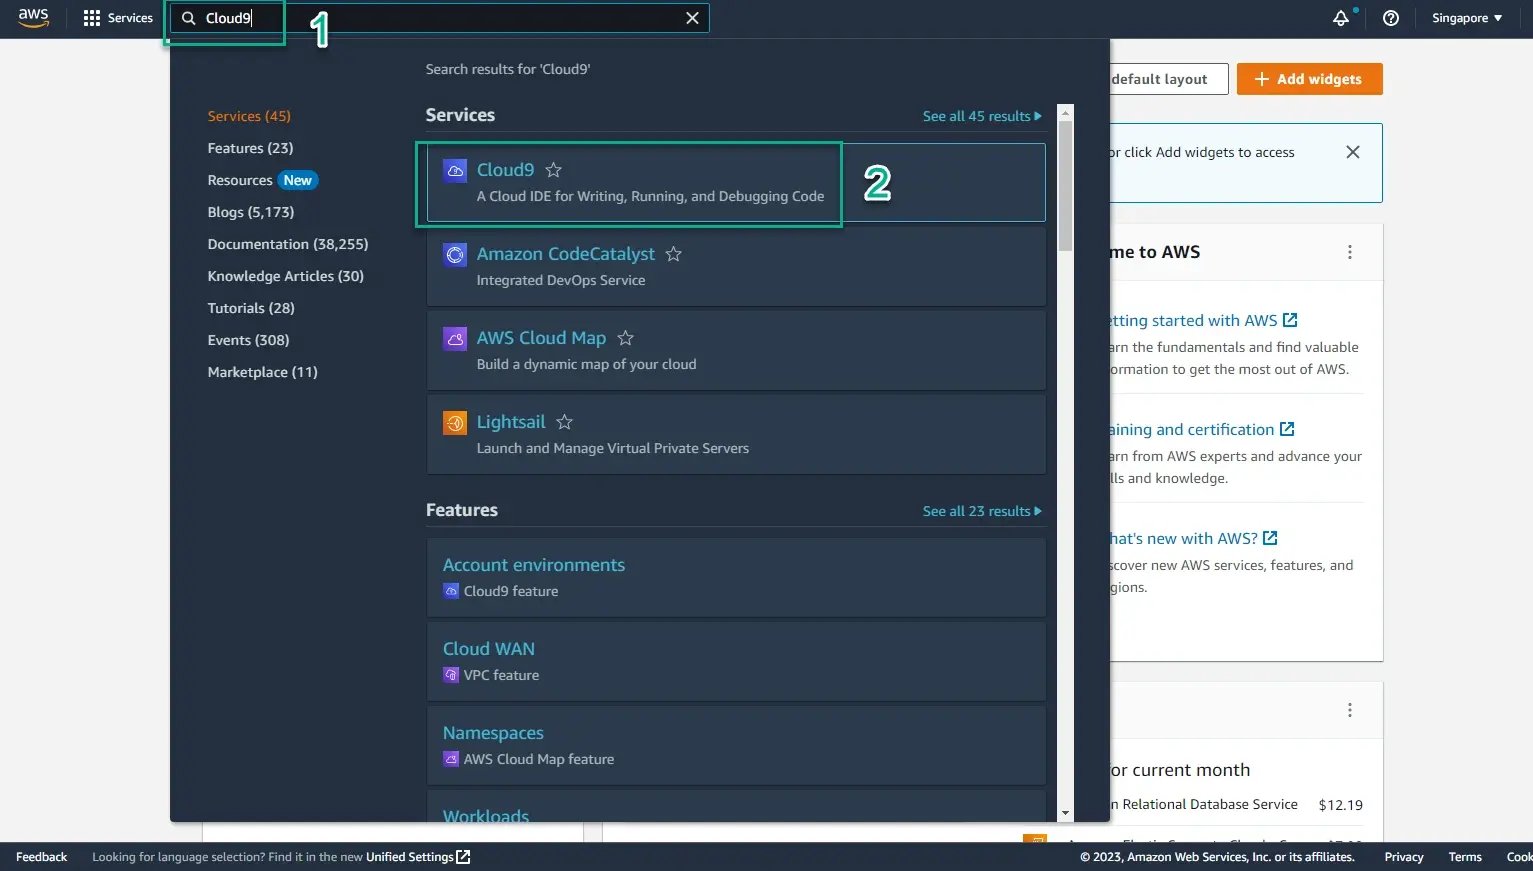Click the AWS home logo

tap(33, 17)
